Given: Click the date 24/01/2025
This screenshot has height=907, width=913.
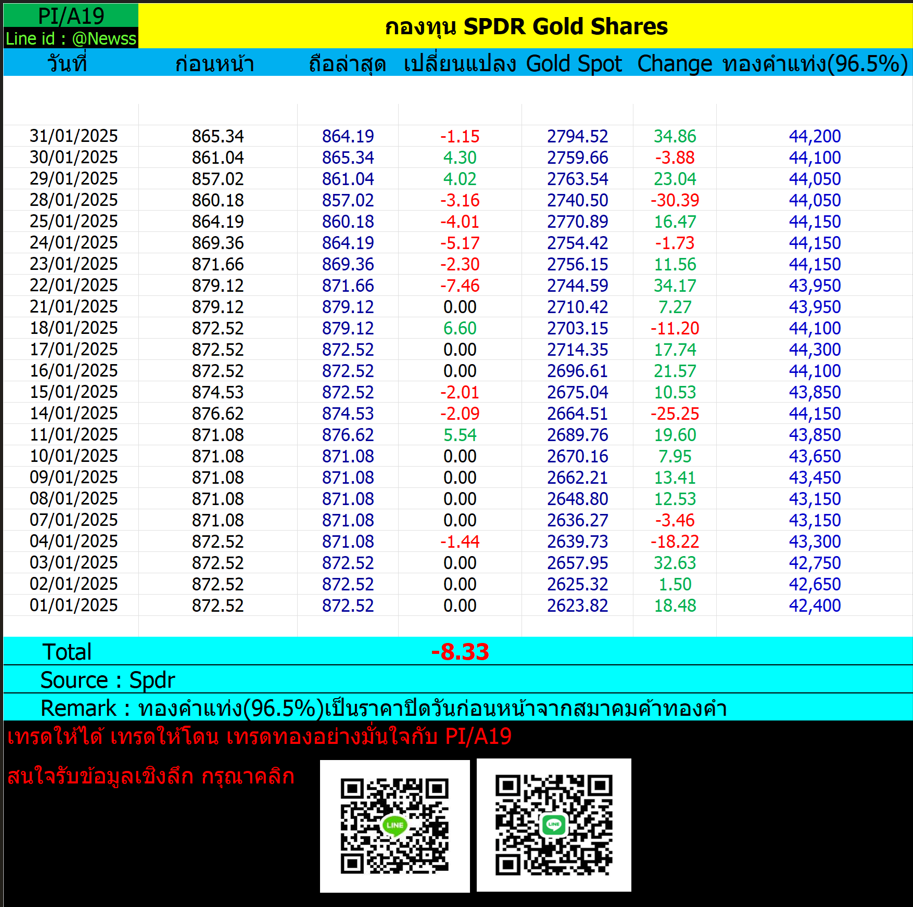Looking at the screenshot, I should click(x=74, y=243).
